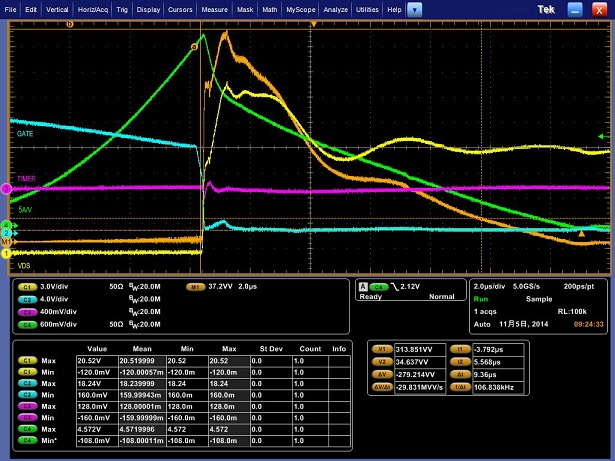This screenshot has height=461, width=615.
Task: Open the Edit menu
Action: (x=31, y=9)
